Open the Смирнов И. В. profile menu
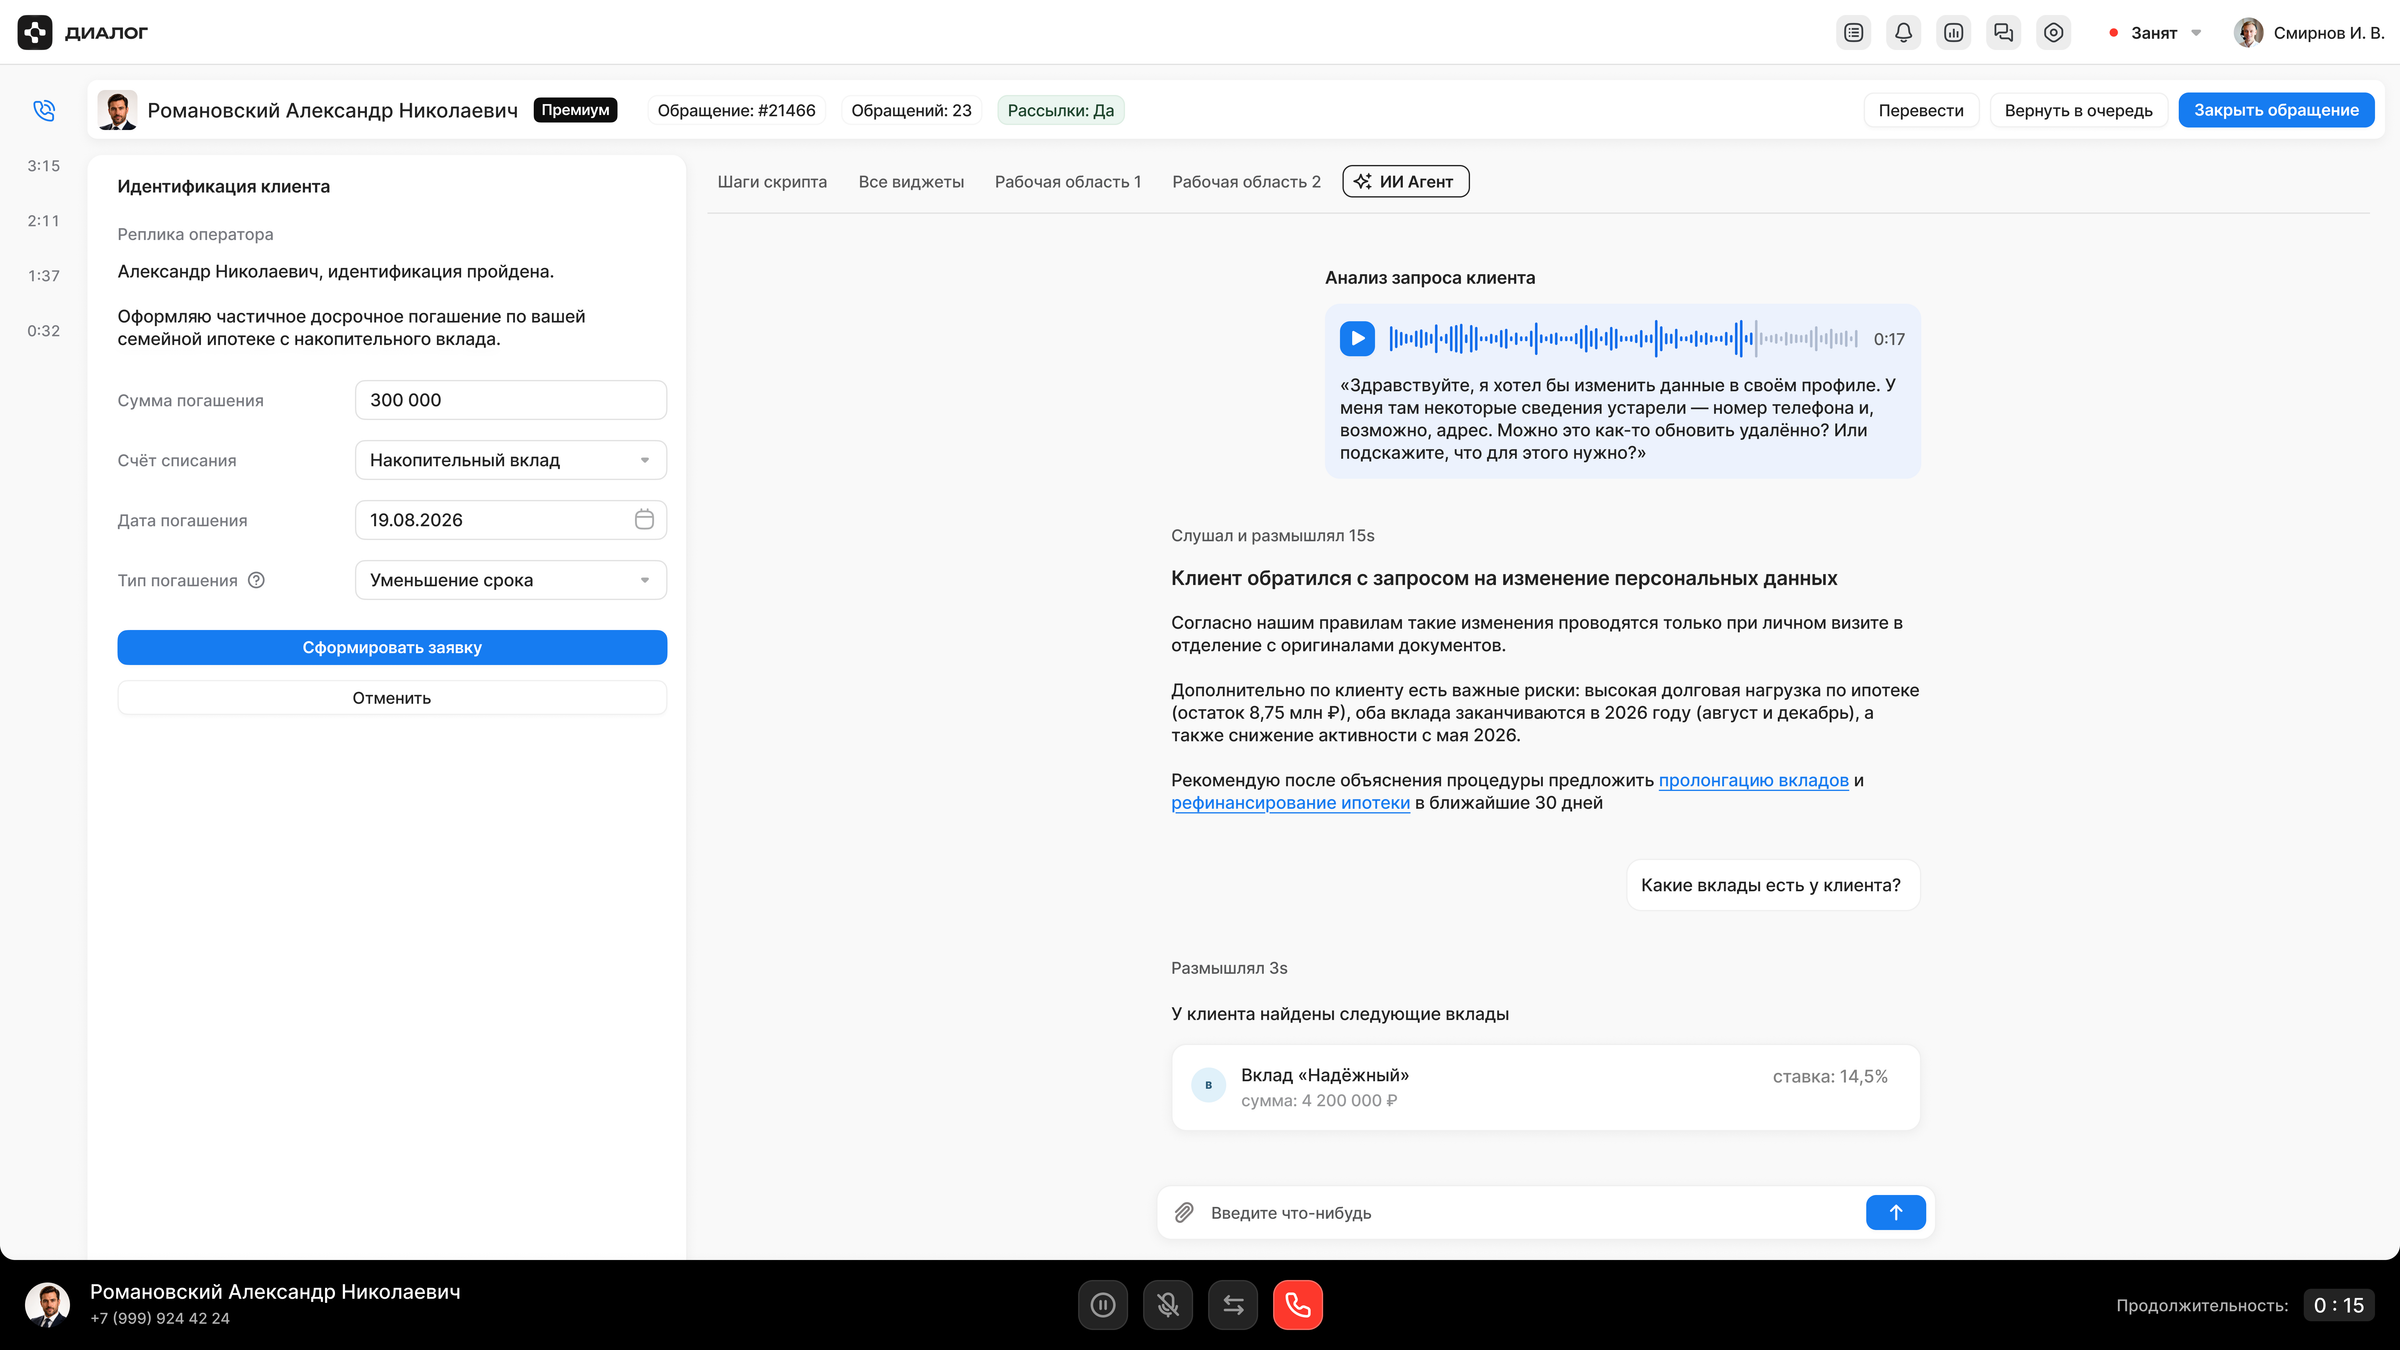Screen dimensions: 2400x1350 2310,33
